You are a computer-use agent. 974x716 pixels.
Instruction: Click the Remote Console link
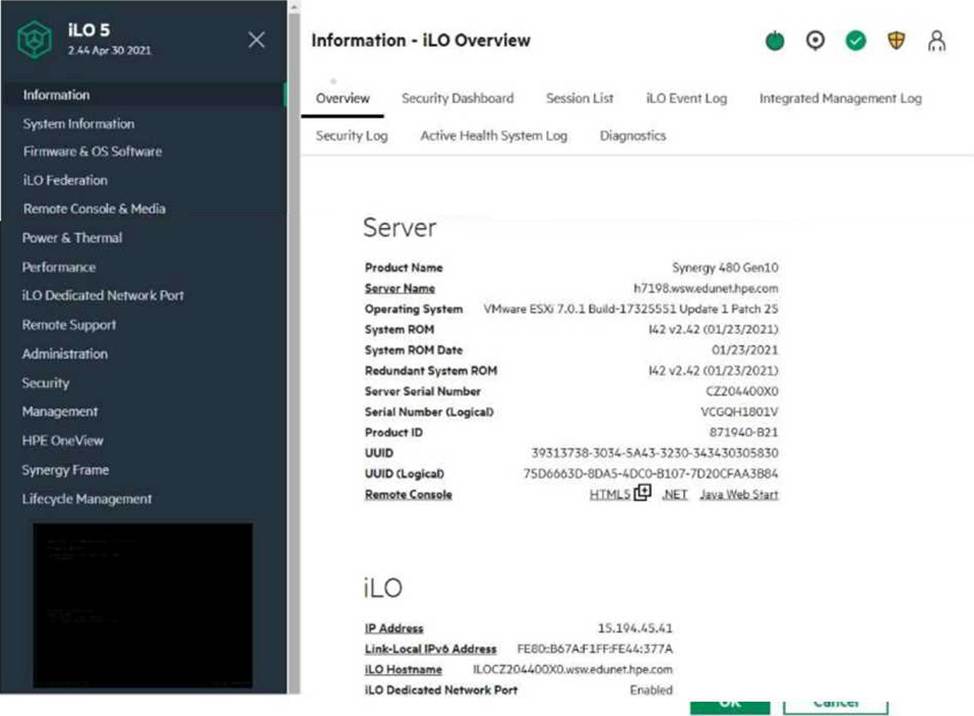point(408,494)
